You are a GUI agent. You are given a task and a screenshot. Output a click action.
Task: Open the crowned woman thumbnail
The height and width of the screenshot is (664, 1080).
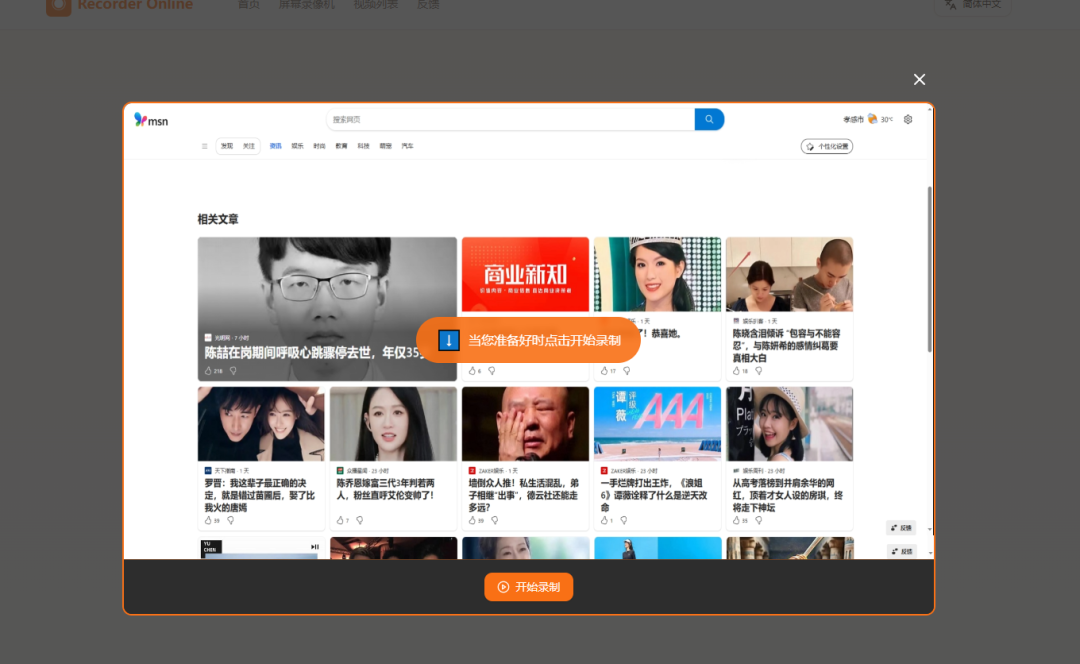(657, 274)
